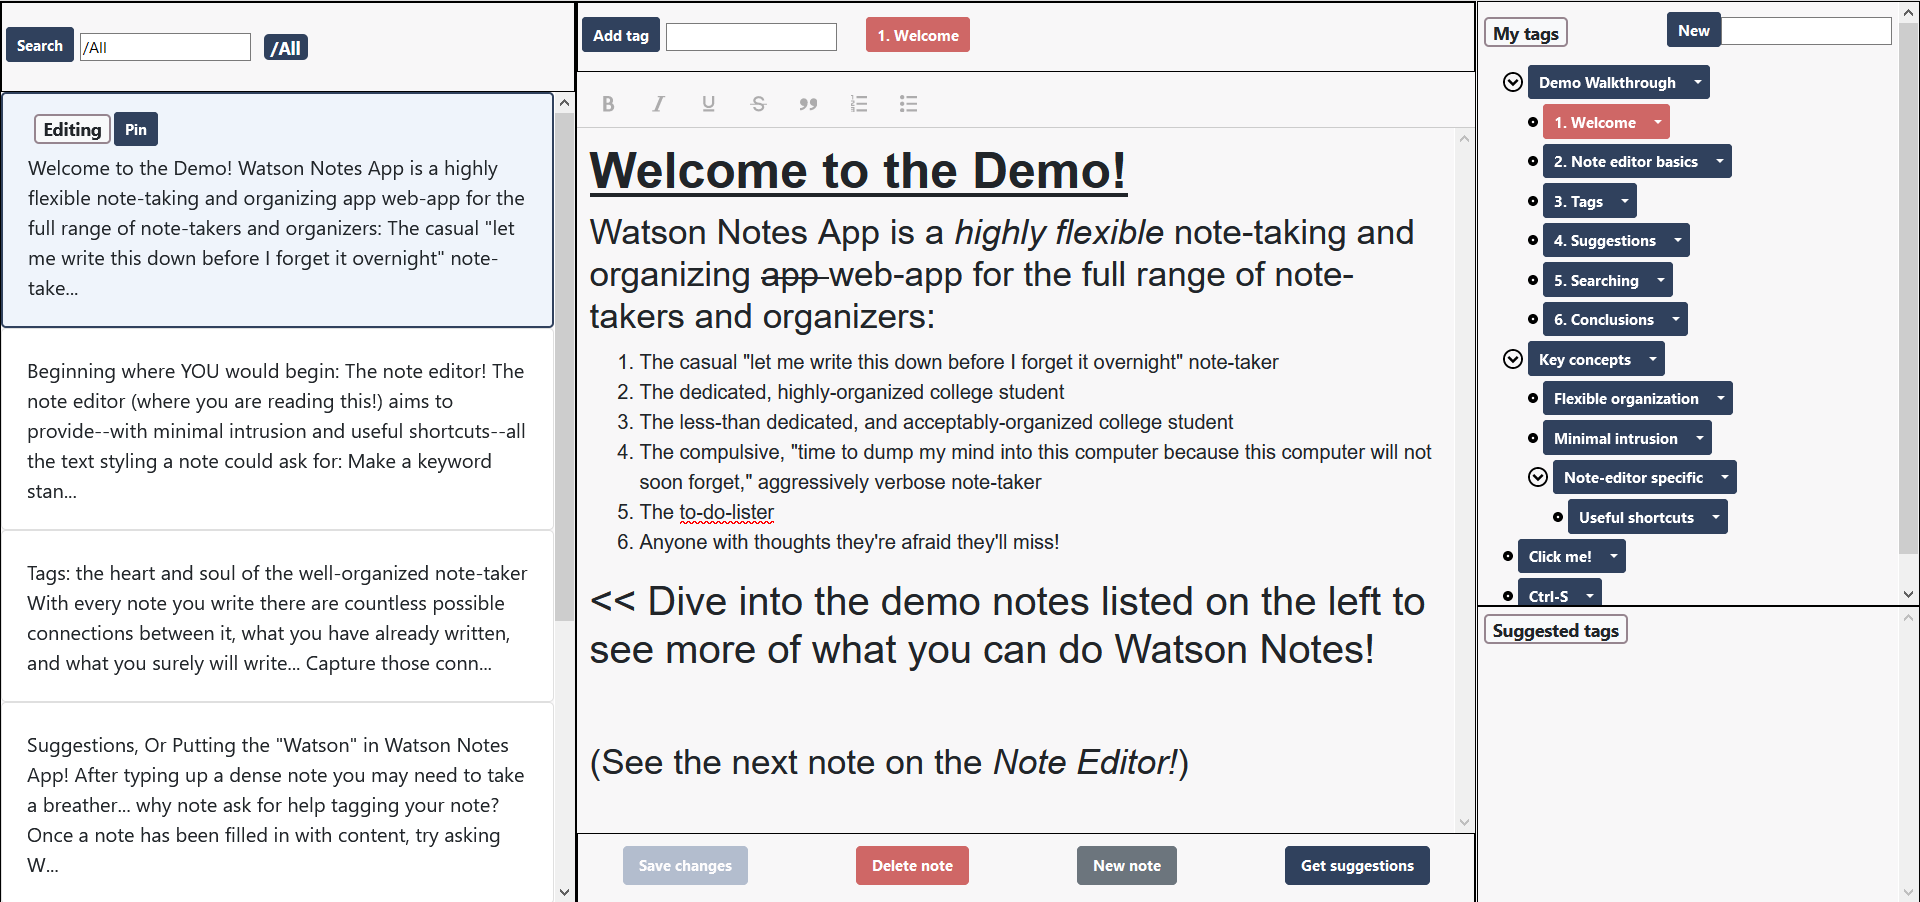The width and height of the screenshot is (1920, 902).
Task: Underline the selected text
Action: [x=708, y=103]
